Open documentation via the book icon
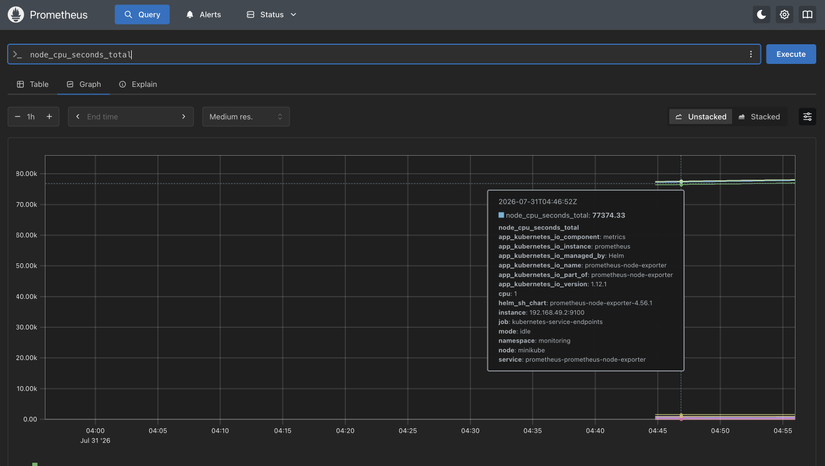The height and width of the screenshot is (466, 825). coord(807,15)
